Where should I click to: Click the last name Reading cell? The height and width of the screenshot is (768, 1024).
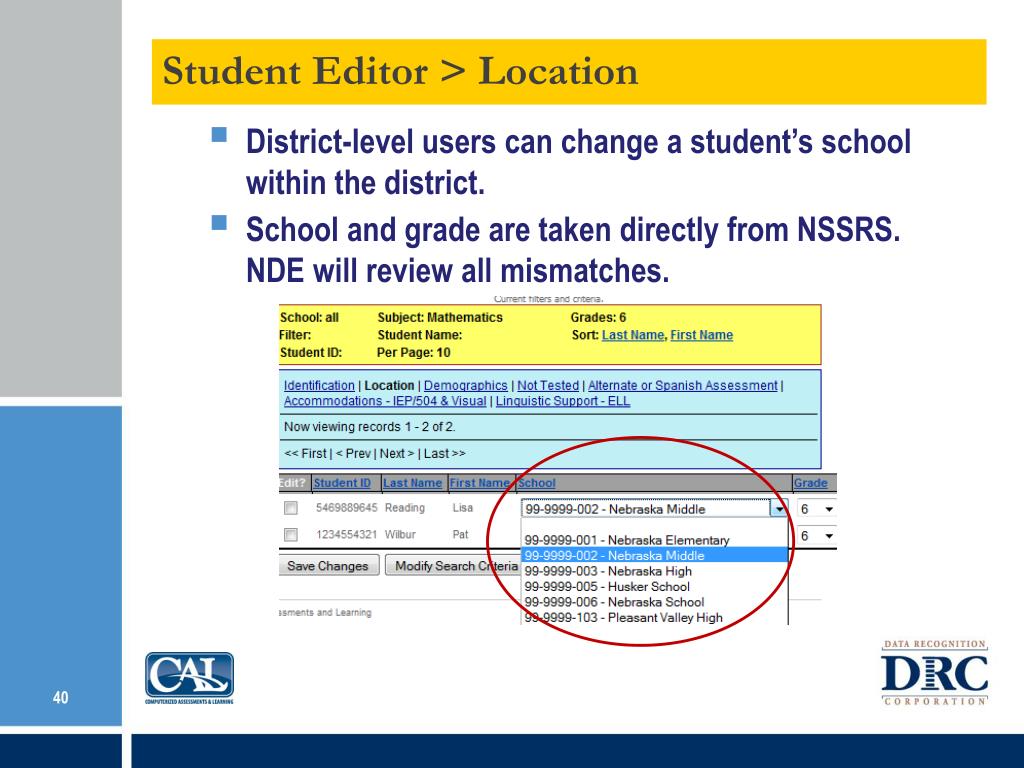405,507
